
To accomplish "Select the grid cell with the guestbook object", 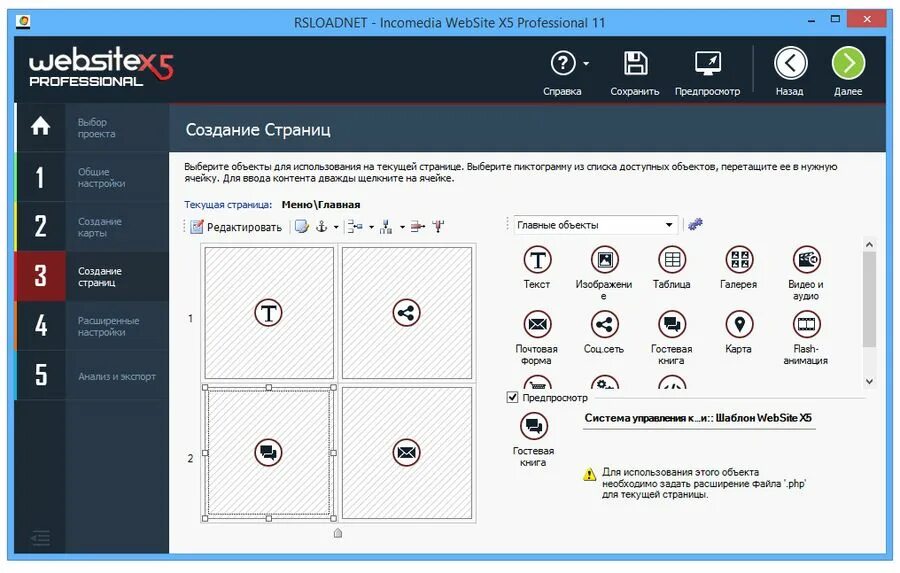I will click(x=269, y=453).
